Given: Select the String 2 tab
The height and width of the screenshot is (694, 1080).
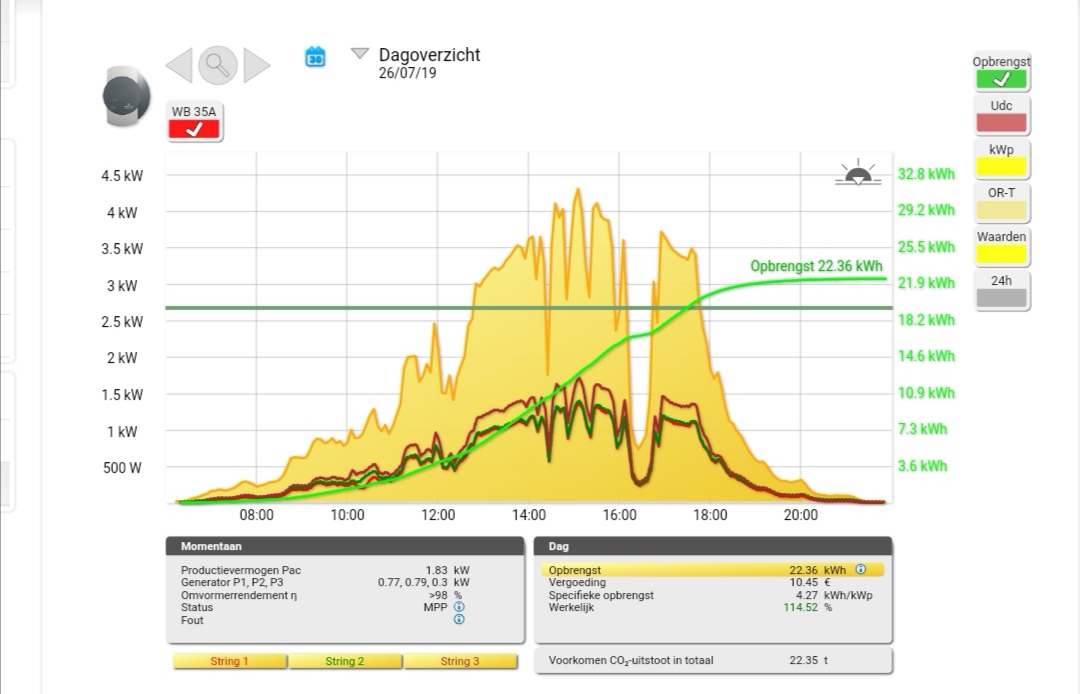Looking at the screenshot, I should pyautogui.click(x=345, y=661).
